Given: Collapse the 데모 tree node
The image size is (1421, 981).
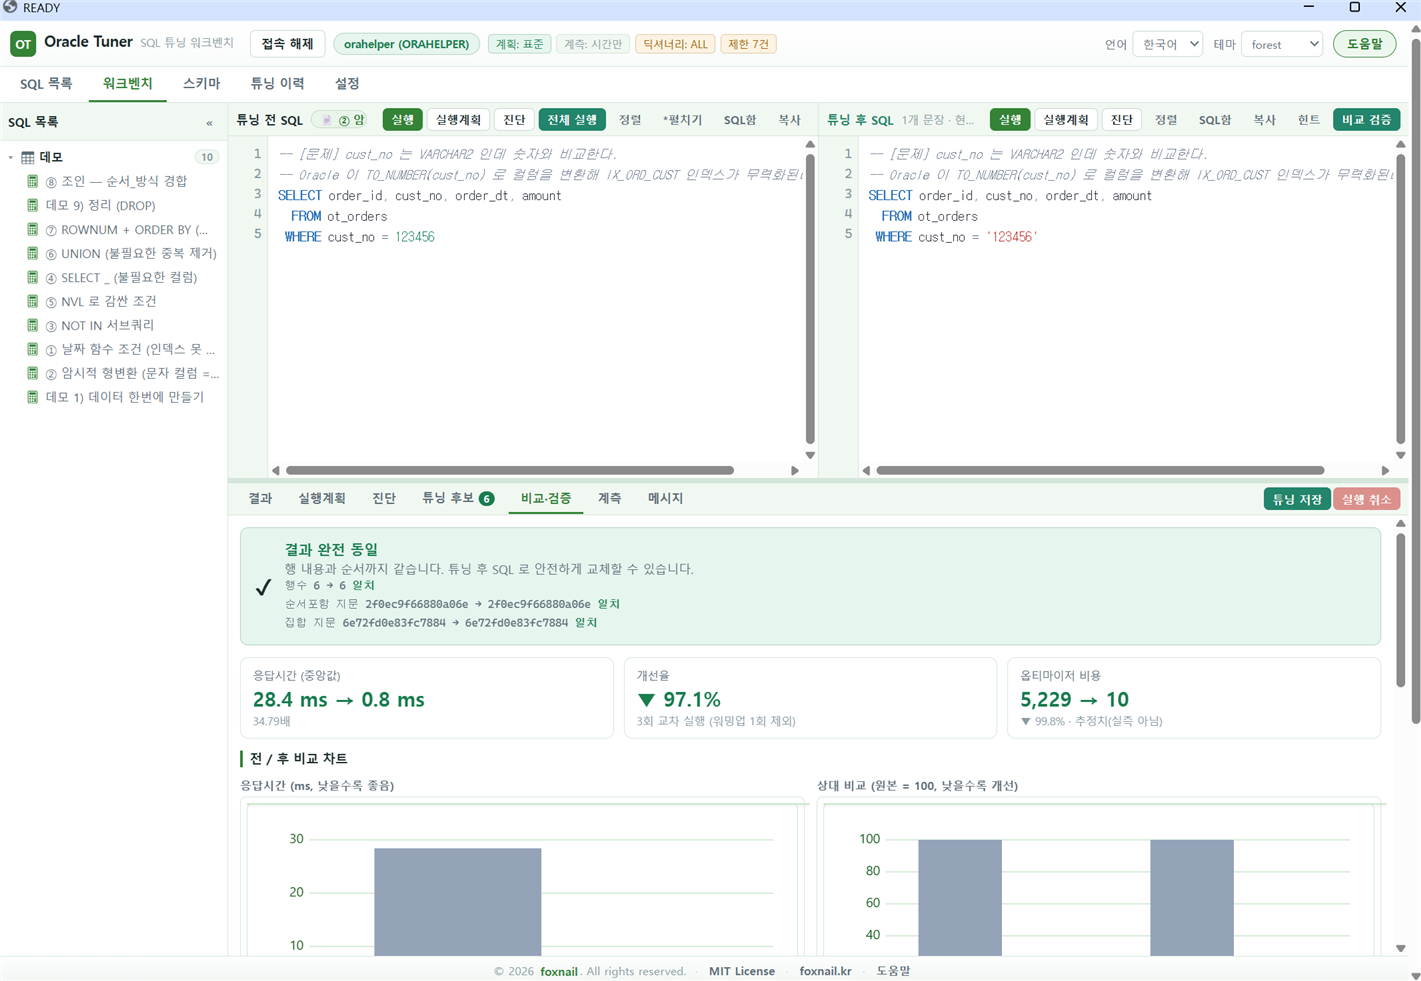Looking at the screenshot, I should click(11, 158).
